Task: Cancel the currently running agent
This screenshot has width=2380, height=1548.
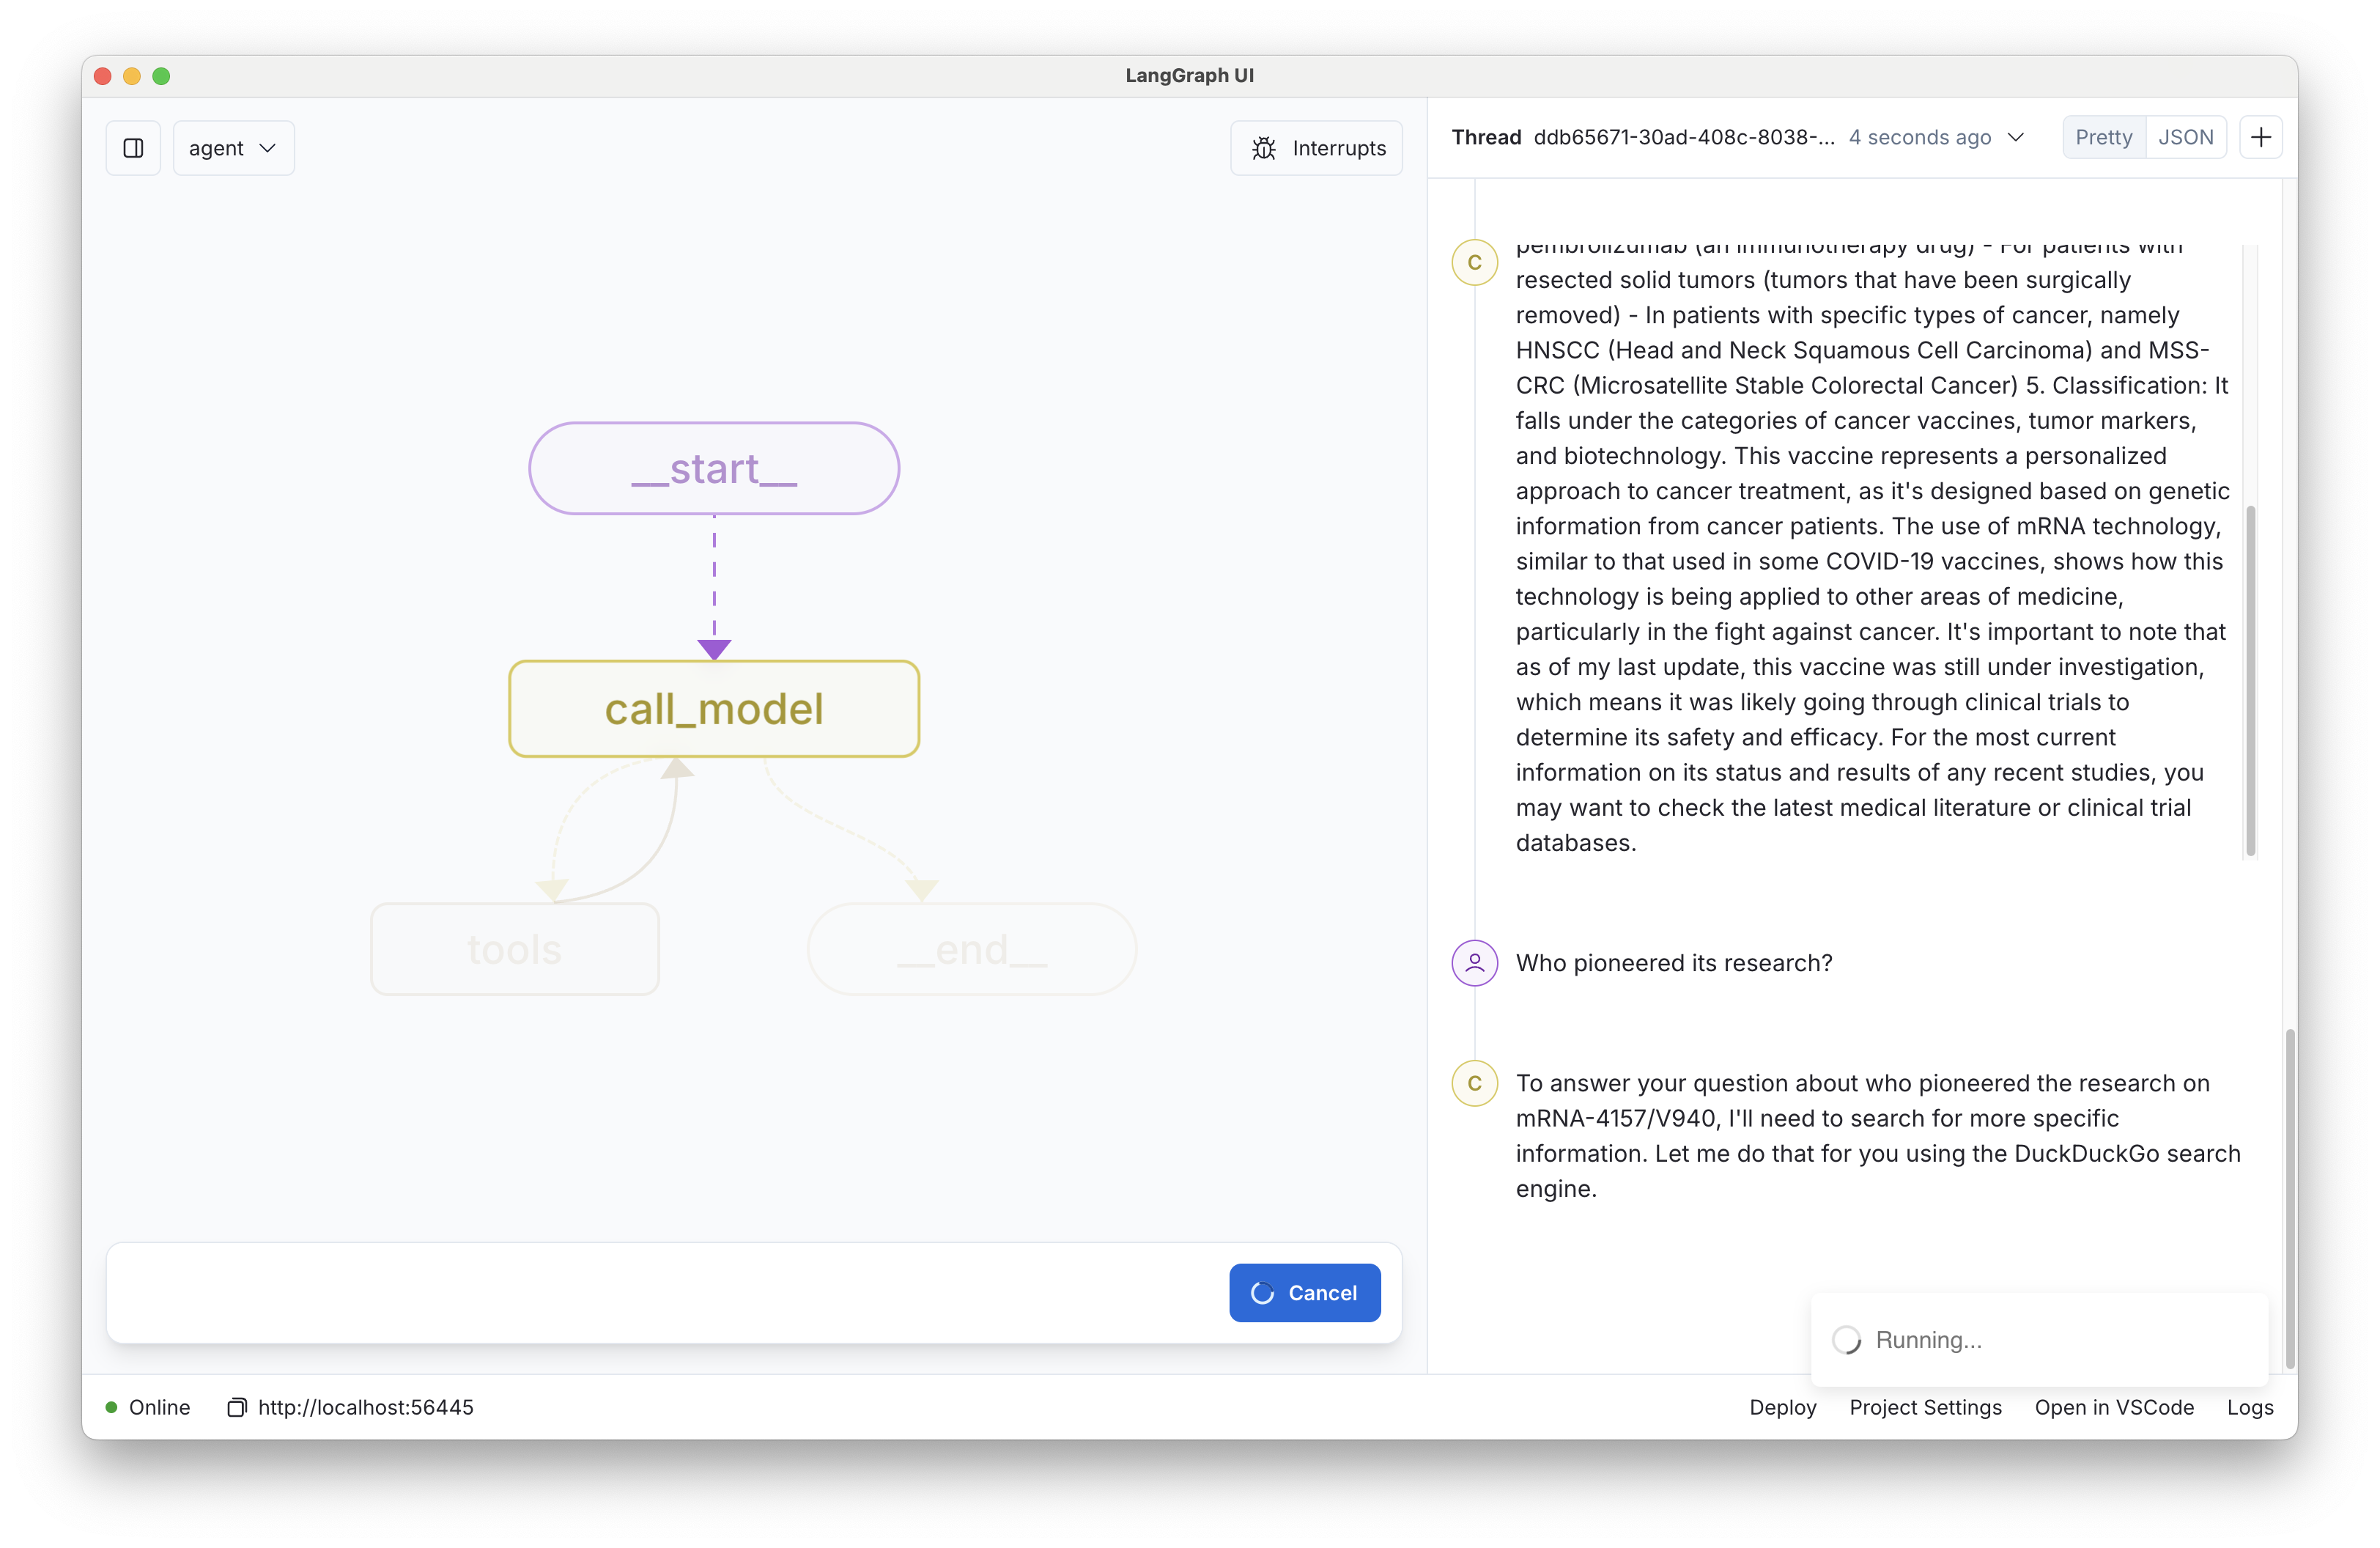Action: (1304, 1292)
